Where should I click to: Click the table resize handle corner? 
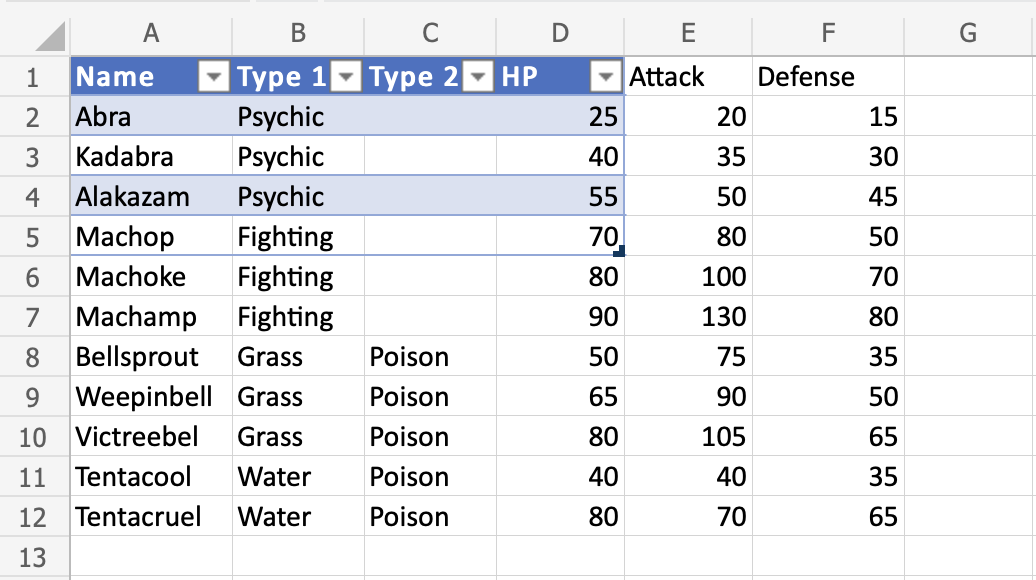[619, 252]
